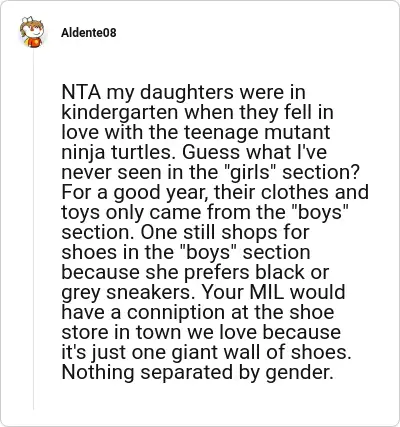
Task: Click the word "kindergarten" in the comment
Action: [x=120, y=113]
